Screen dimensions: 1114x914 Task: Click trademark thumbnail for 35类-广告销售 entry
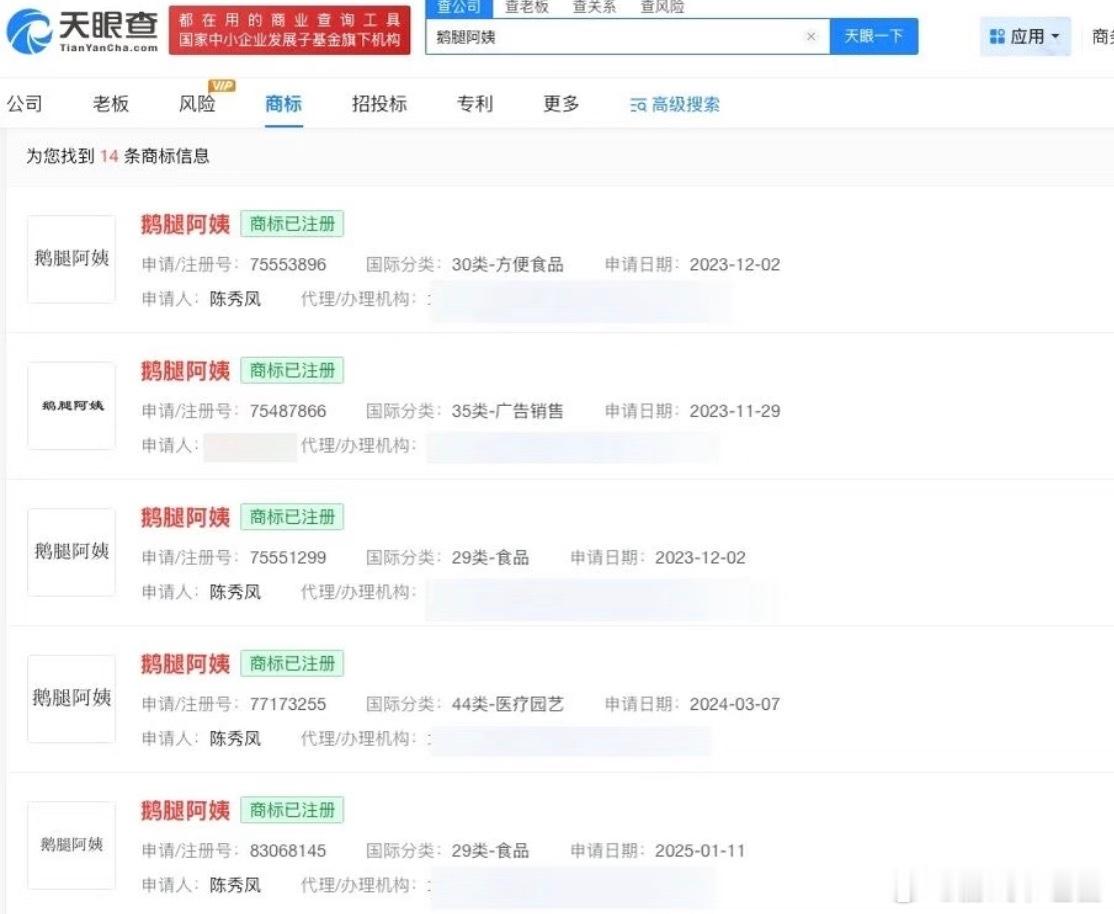[71, 405]
